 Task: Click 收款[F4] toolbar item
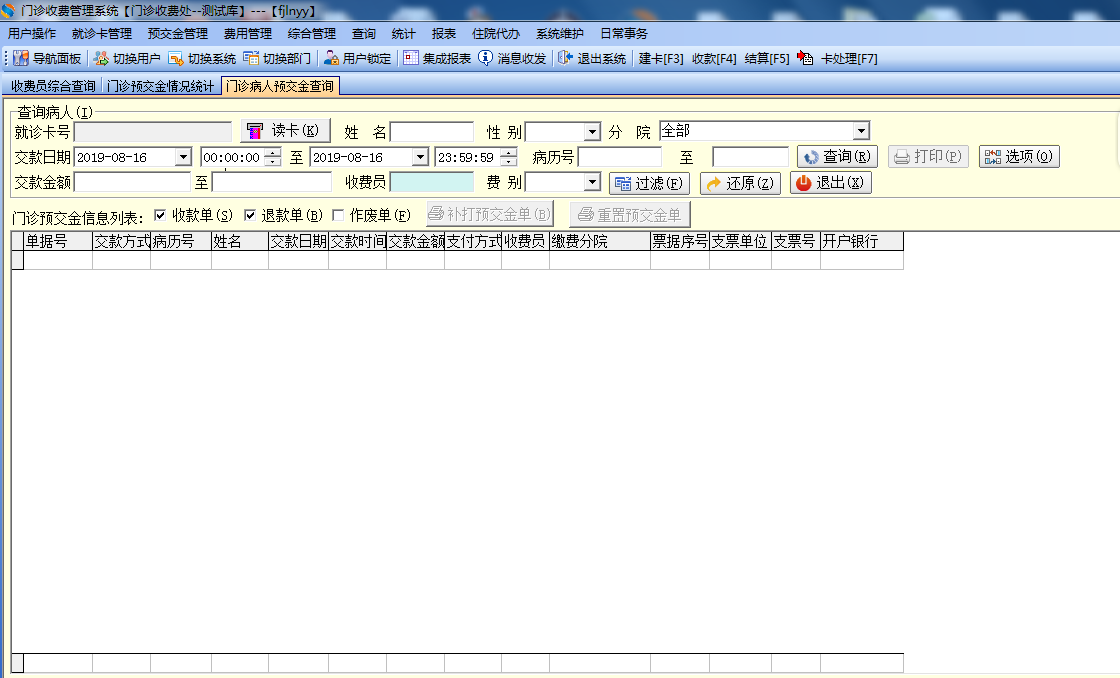coord(714,59)
